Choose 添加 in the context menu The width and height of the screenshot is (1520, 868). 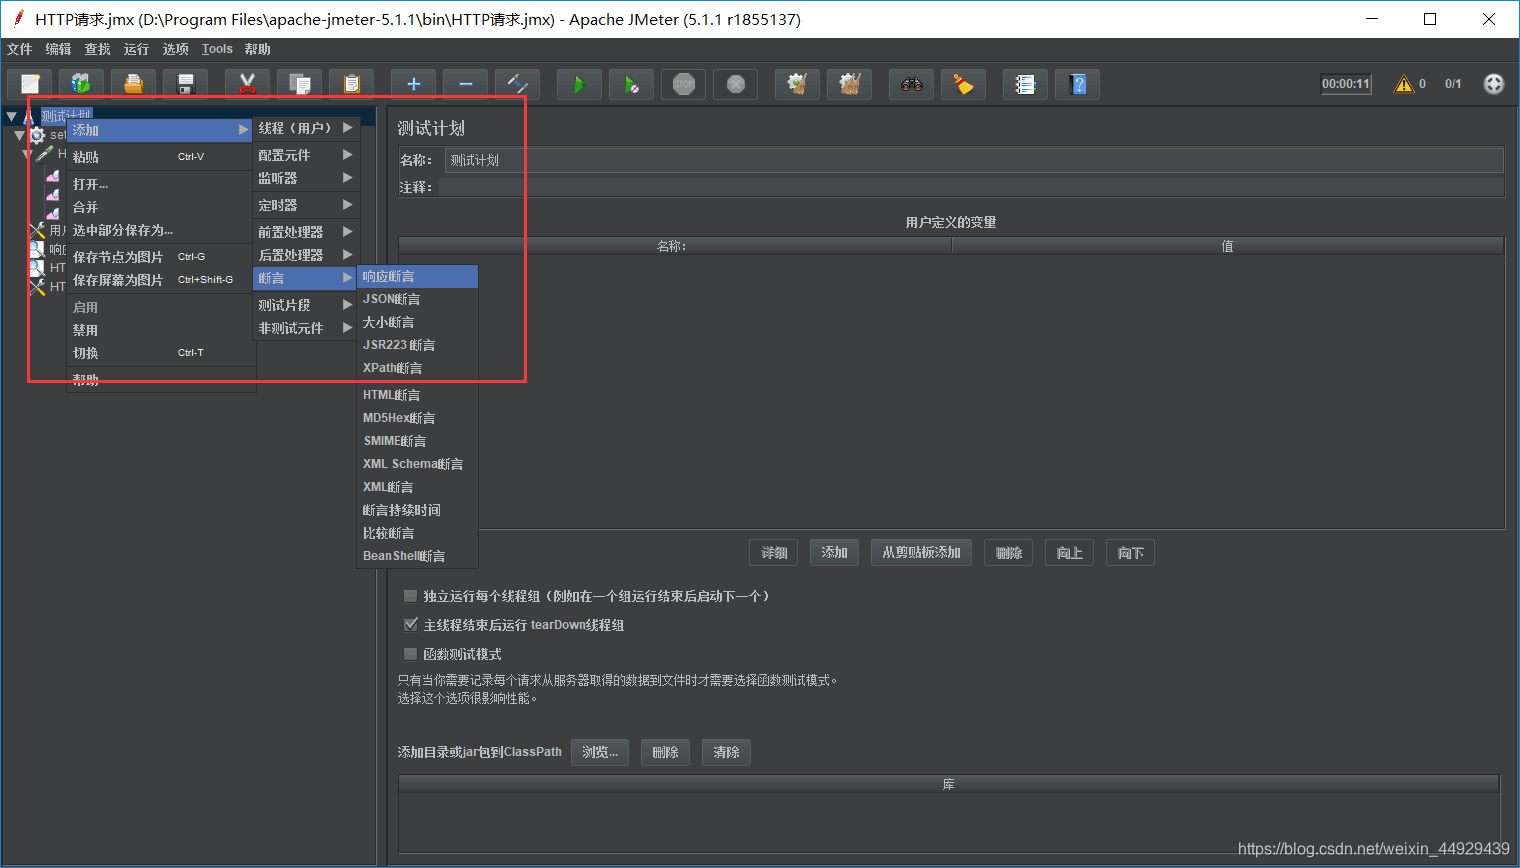pyautogui.click(x=160, y=130)
